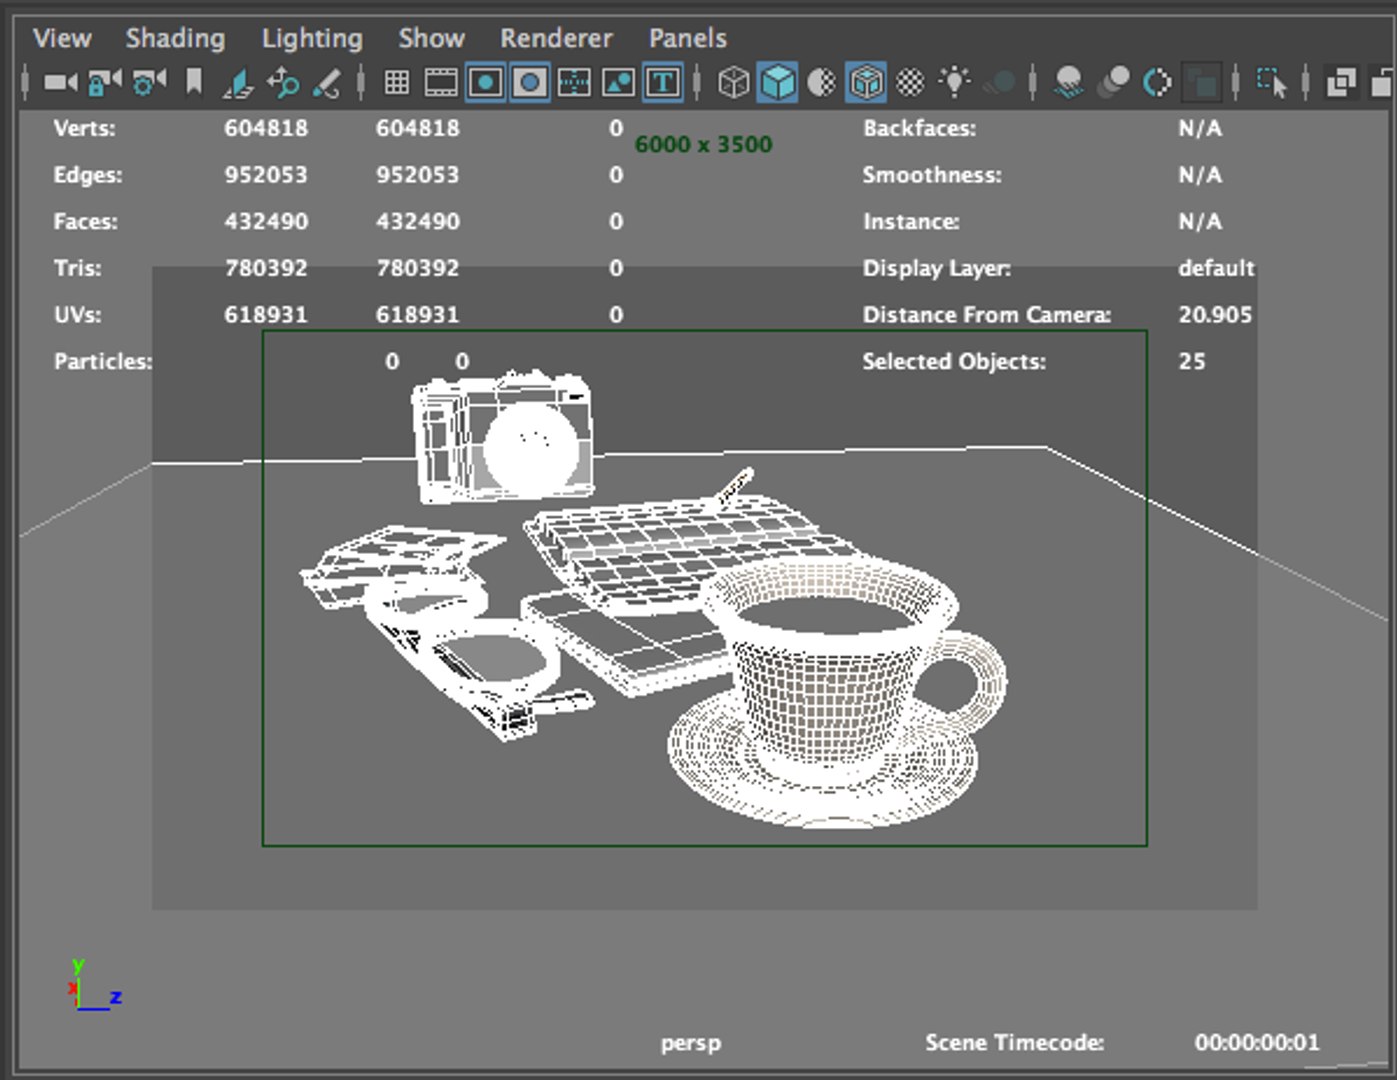Click the Motion Blur icon
The image size is (1397, 1080).
pos(1113,82)
